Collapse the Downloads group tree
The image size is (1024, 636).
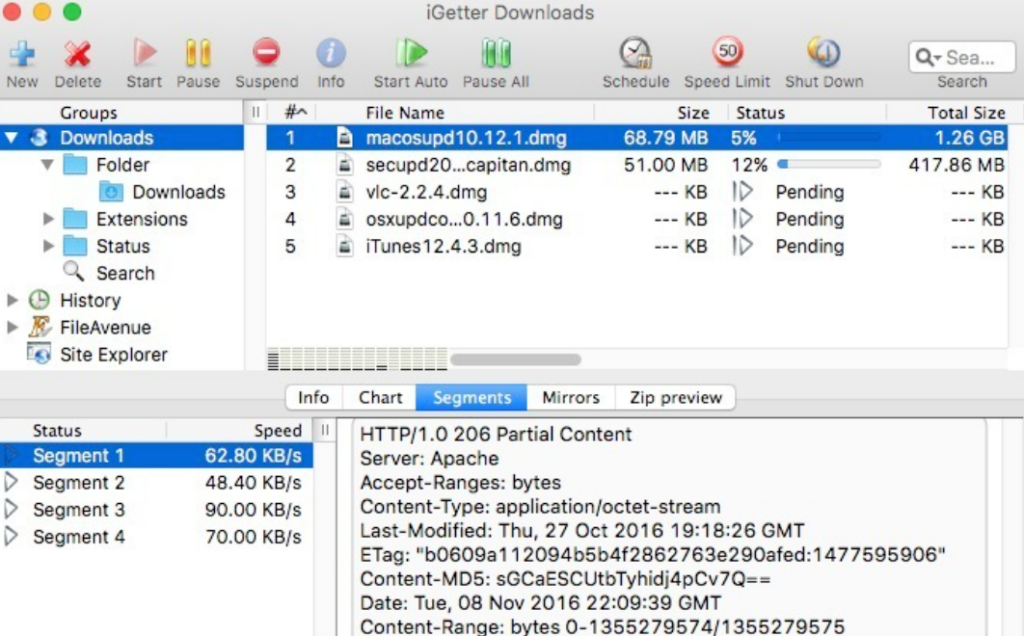click(x=11, y=138)
